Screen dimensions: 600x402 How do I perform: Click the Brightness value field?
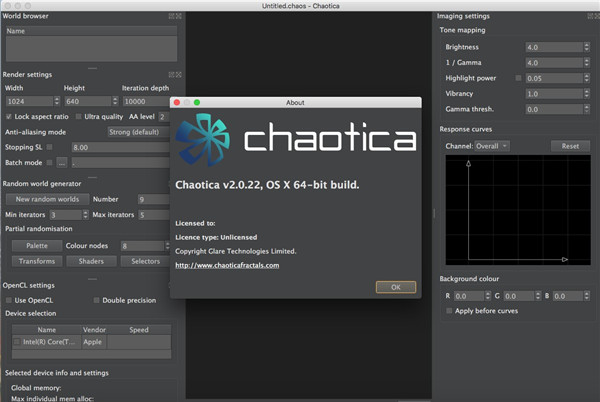(x=554, y=47)
